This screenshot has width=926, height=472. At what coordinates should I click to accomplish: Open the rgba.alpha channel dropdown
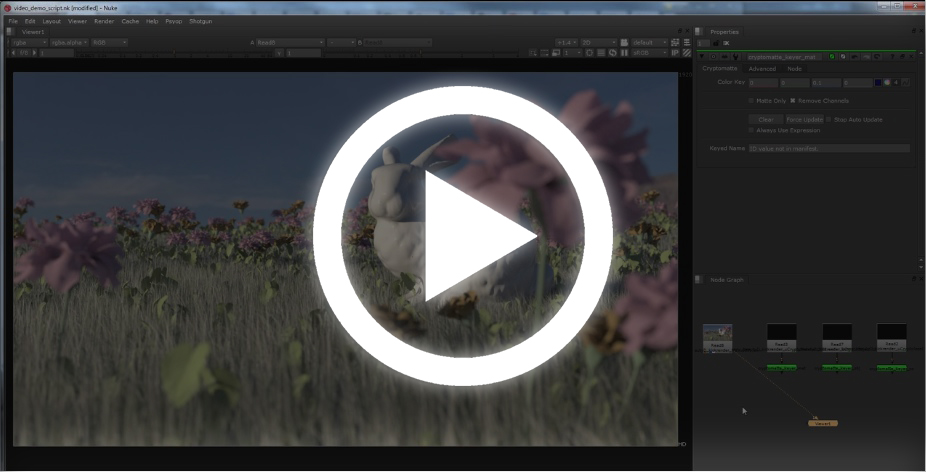69,43
